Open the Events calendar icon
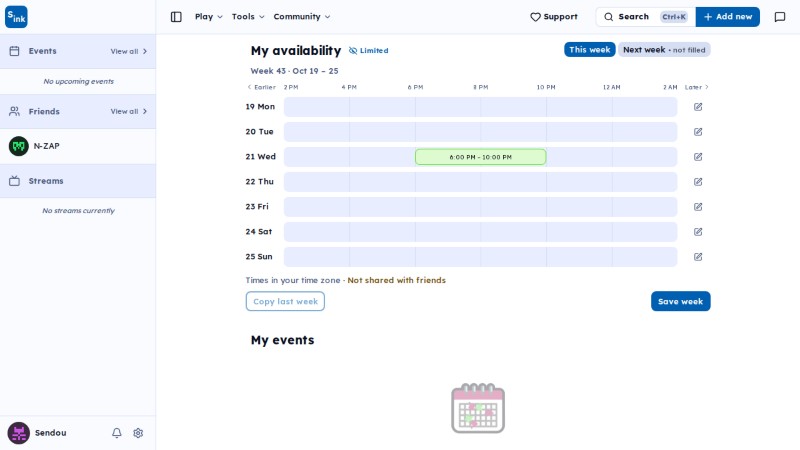This screenshot has height=450, width=800. pyautogui.click(x=14, y=51)
